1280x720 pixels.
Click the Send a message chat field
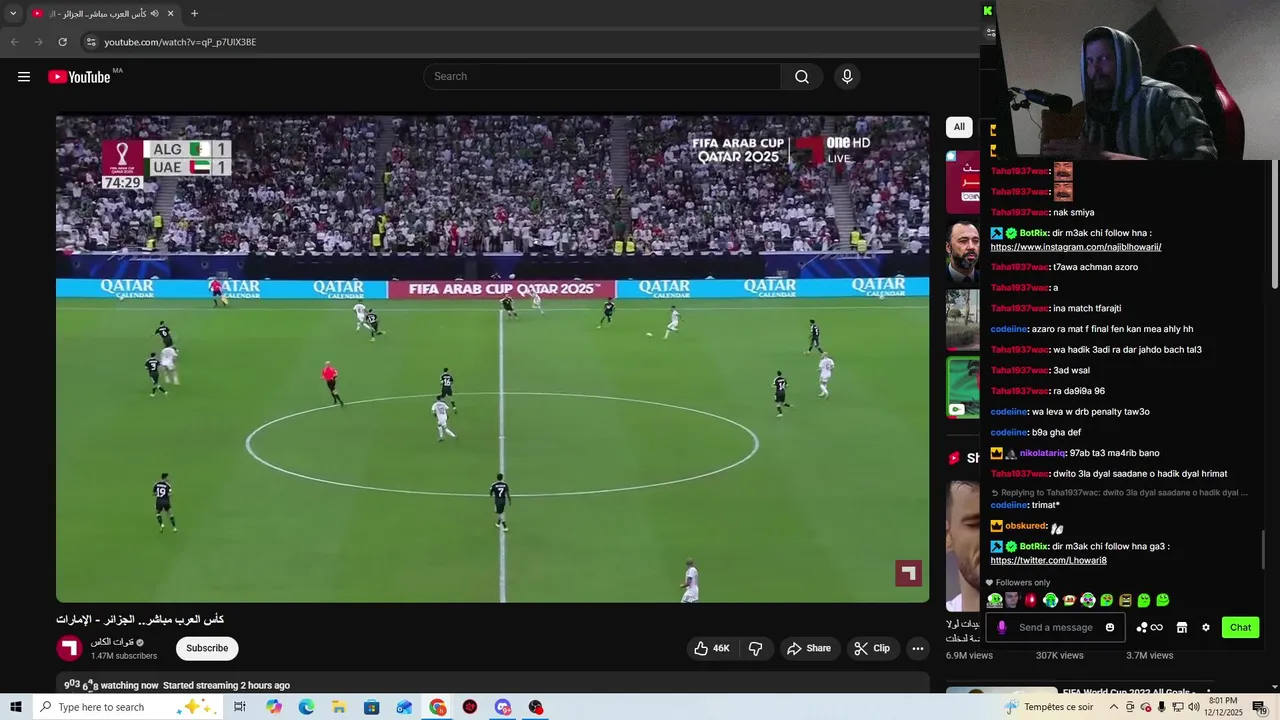pos(1056,627)
